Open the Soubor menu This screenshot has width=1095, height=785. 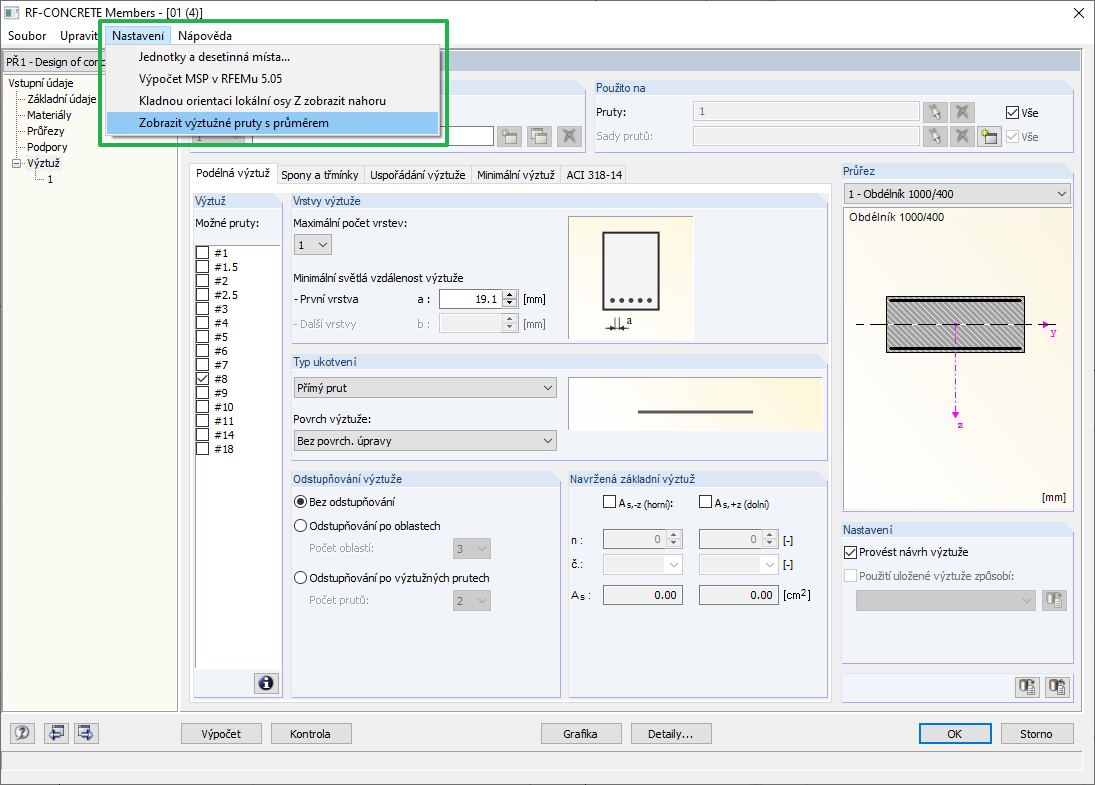tap(27, 36)
